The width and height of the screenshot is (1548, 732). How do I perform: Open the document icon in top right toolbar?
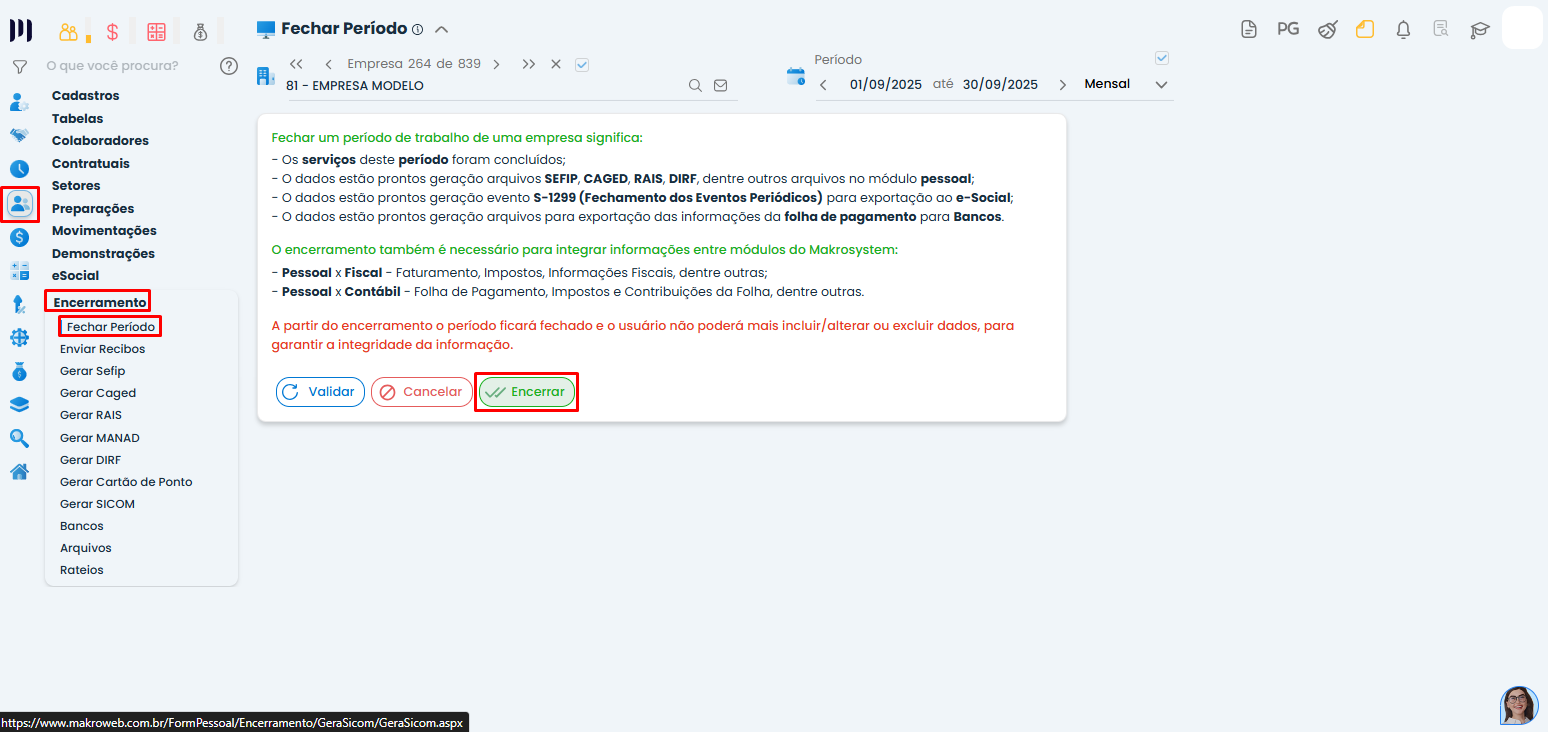coord(1248,29)
